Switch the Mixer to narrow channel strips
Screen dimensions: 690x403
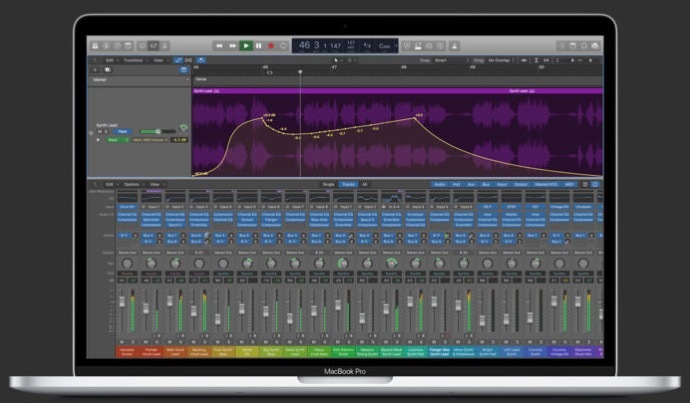585,184
